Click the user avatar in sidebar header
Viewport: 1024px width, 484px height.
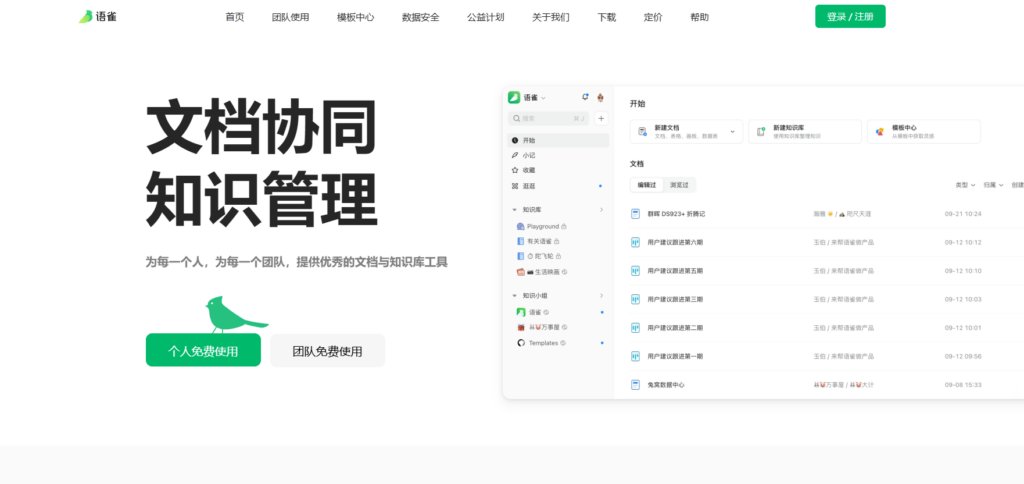pos(600,97)
